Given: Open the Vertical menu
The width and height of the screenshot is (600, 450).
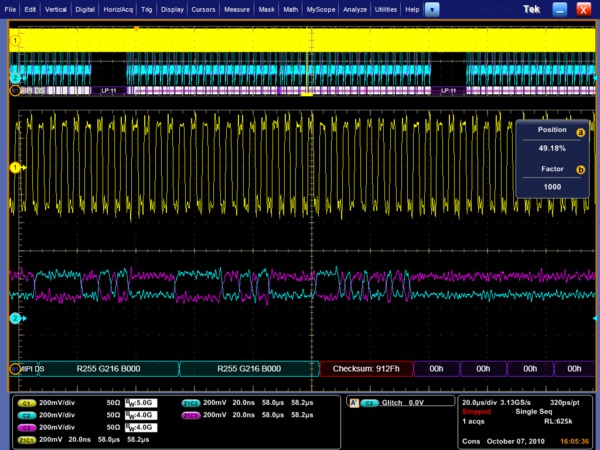Looking at the screenshot, I should (55, 10).
